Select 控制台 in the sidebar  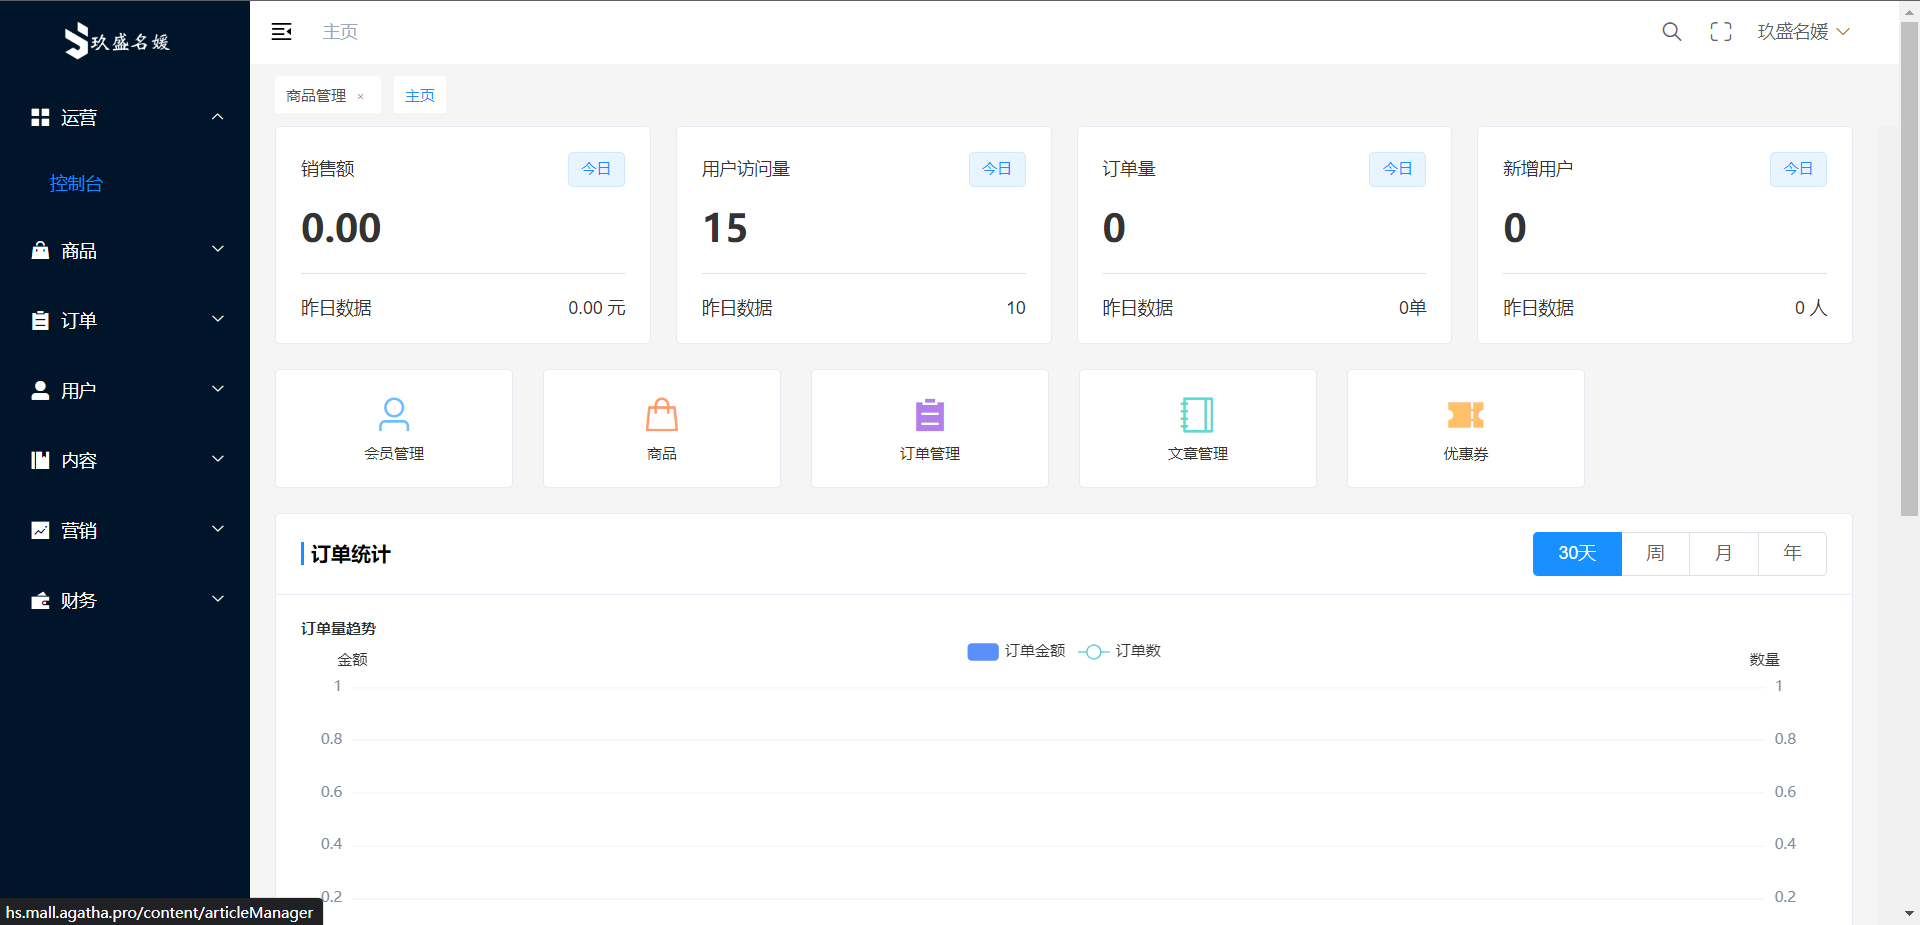[x=77, y=183]
